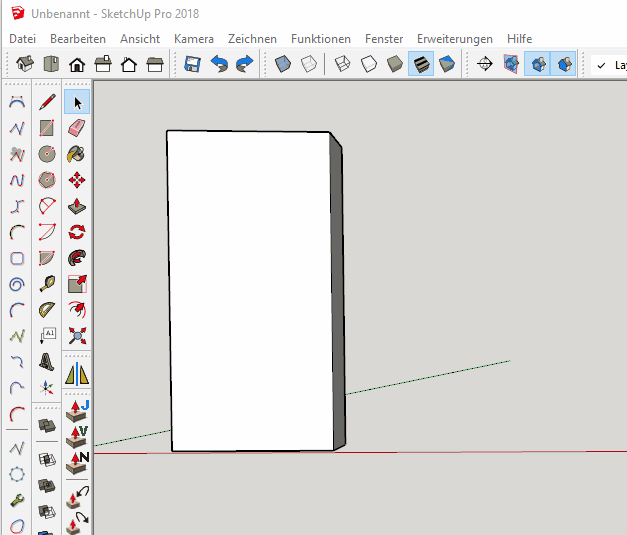Pick the Rotate tool
Viewport: 627px width, 535px height.
point(76,232)
